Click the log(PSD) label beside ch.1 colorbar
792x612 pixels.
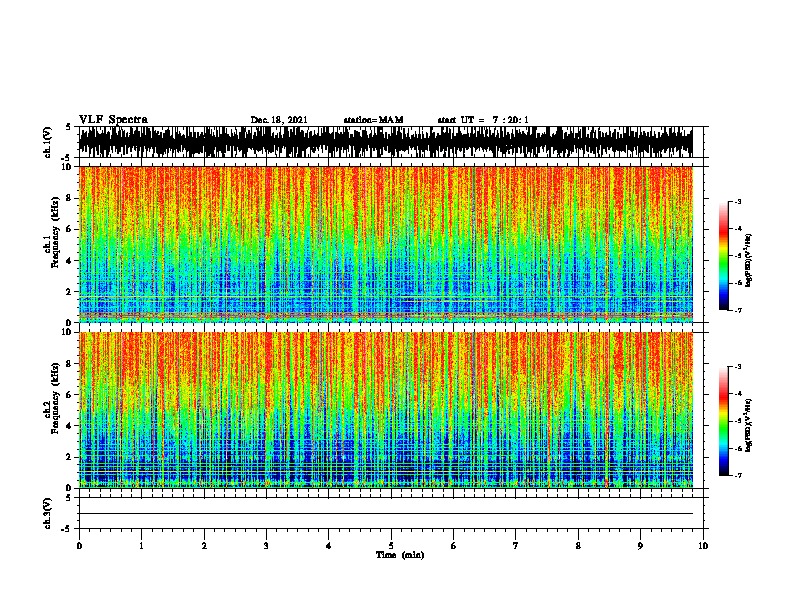coord(748,260)
